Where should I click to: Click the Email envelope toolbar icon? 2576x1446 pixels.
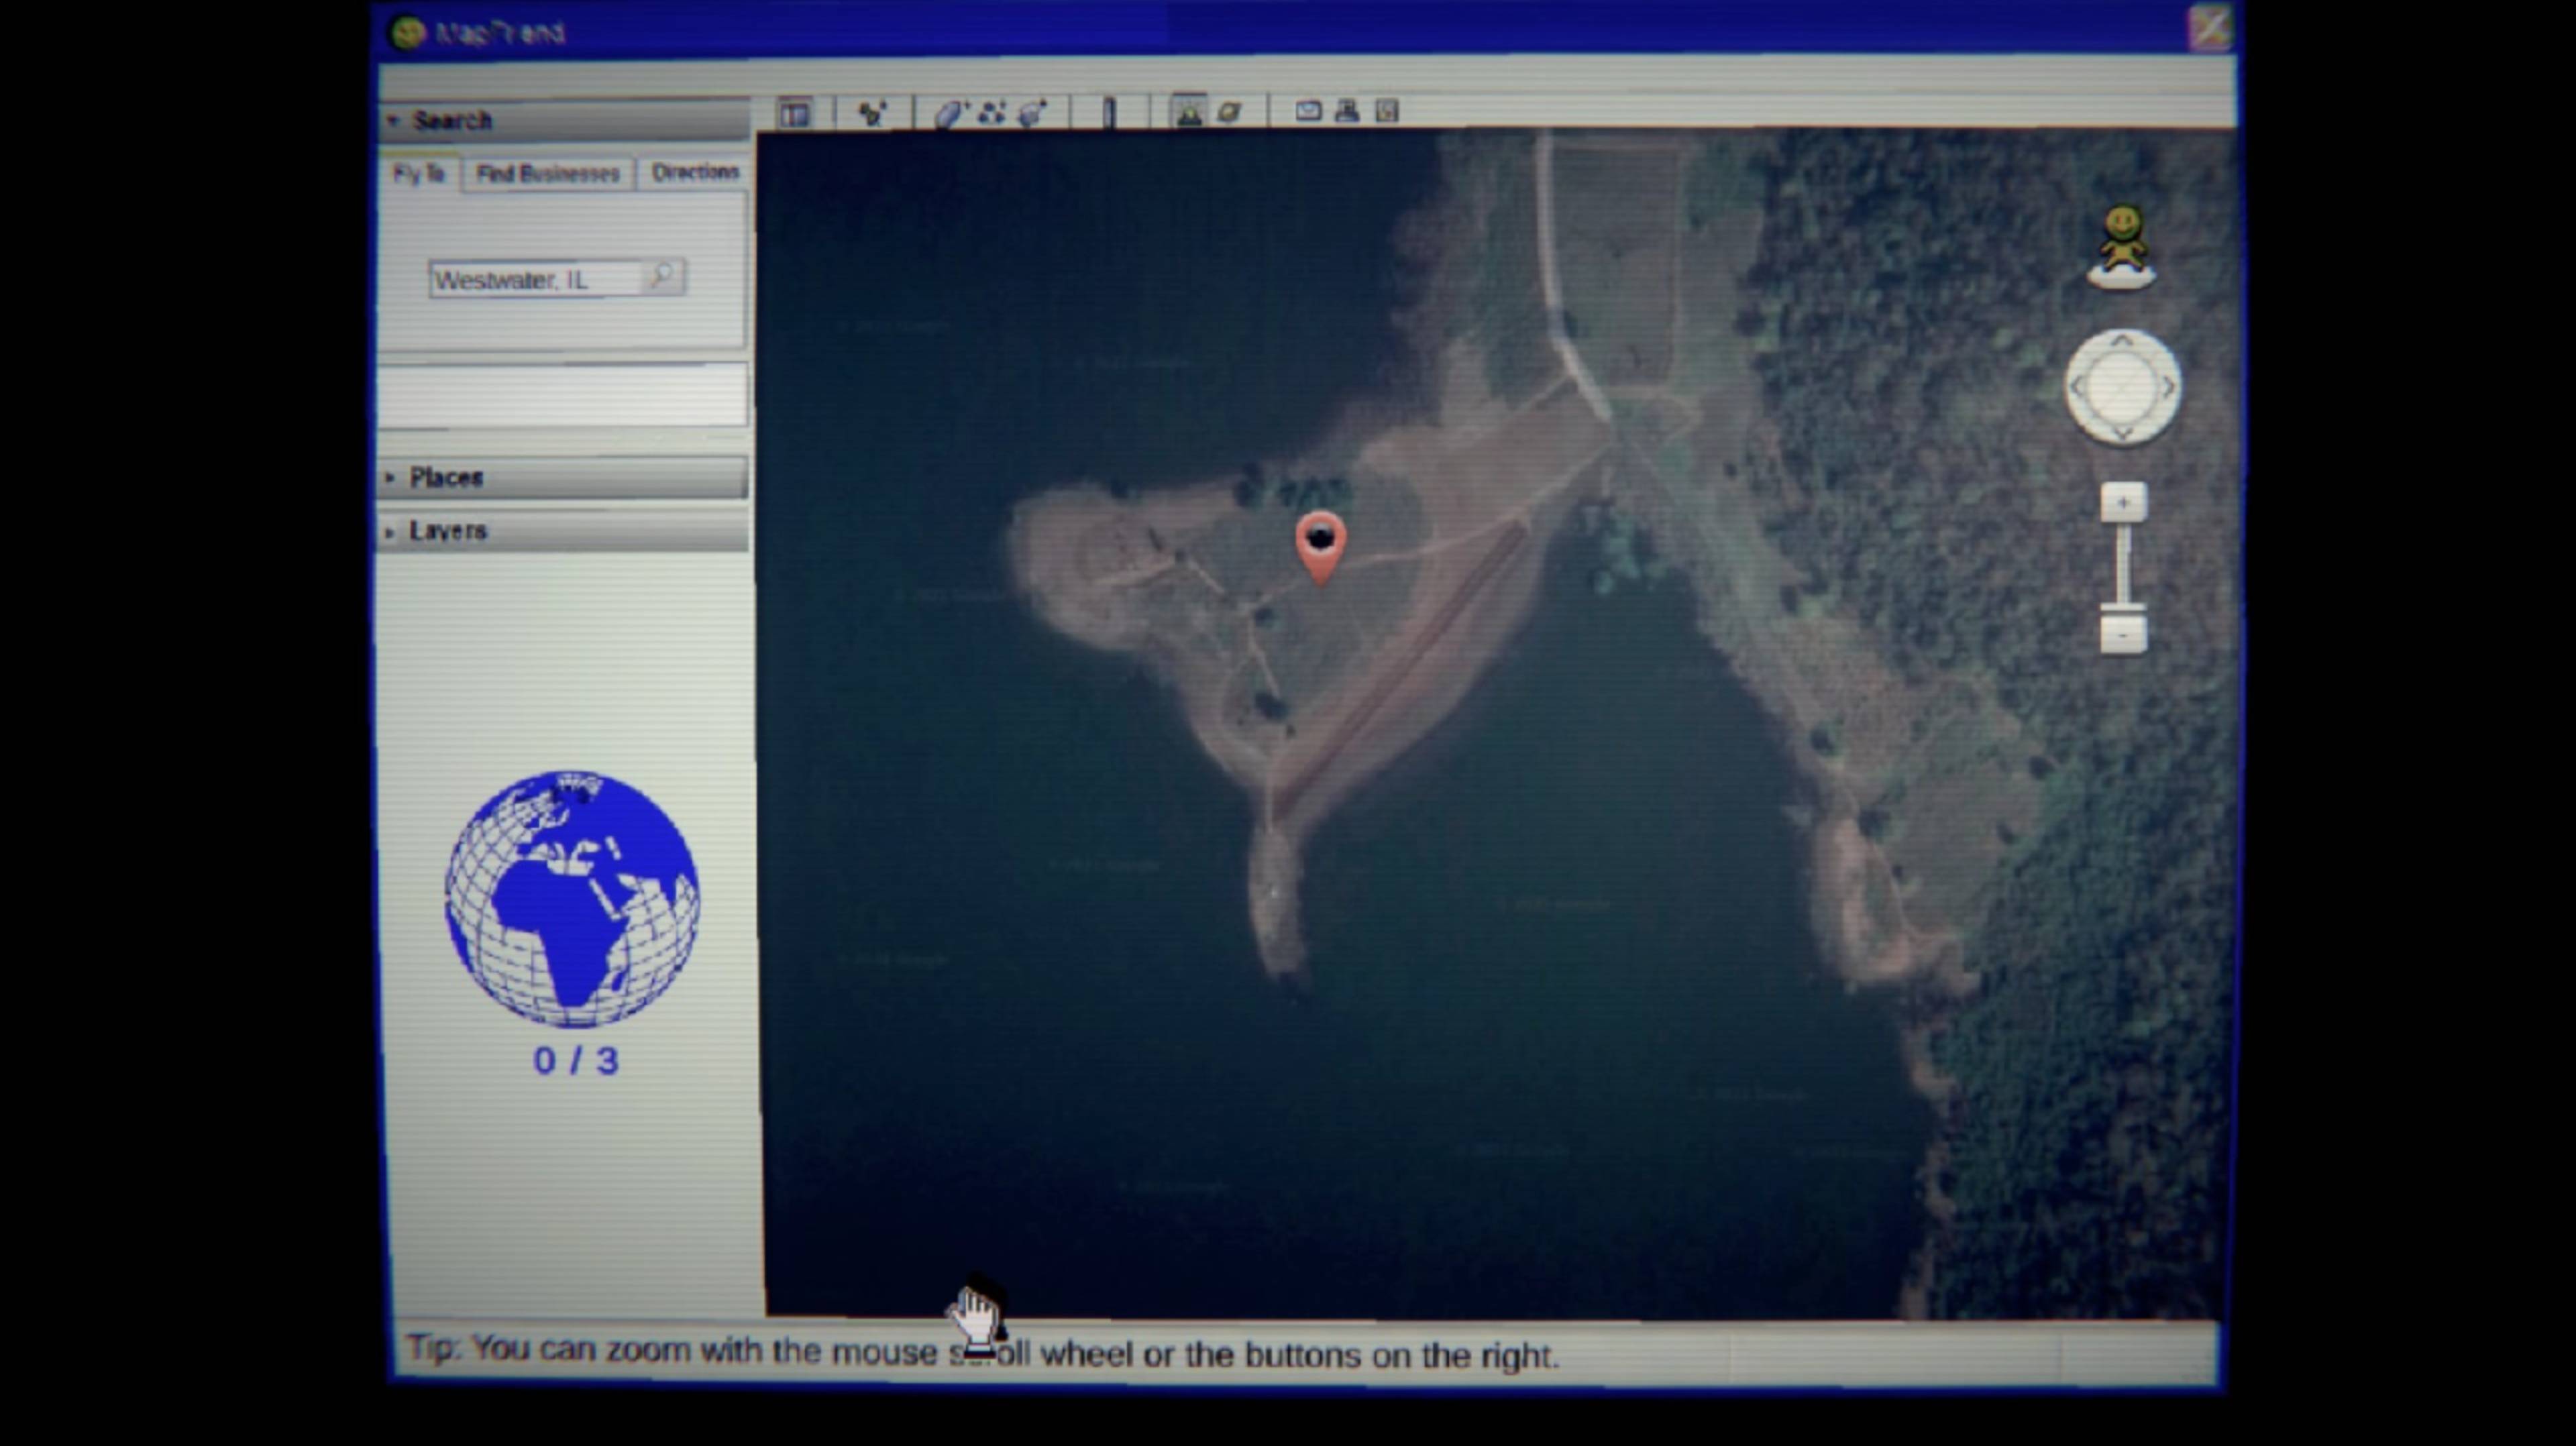[1308, 111]
